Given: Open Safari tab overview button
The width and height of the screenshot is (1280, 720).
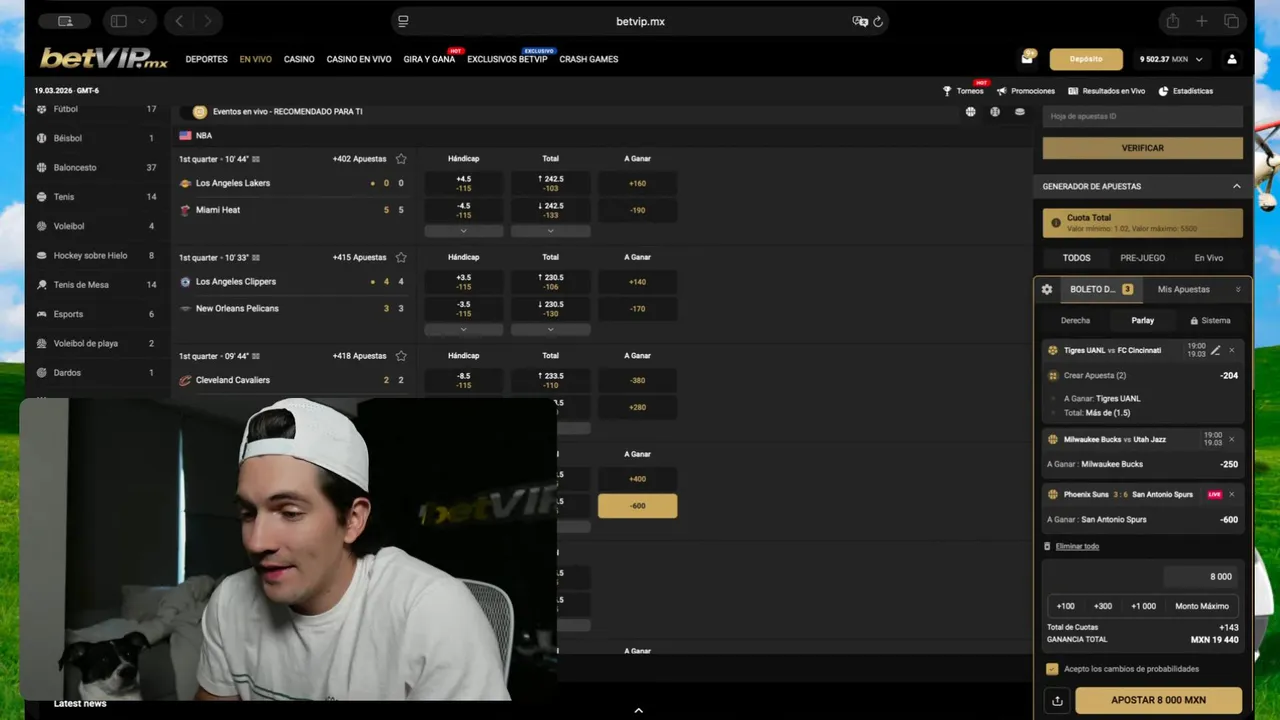Looking at the screenshot, I should (1231, 21).
